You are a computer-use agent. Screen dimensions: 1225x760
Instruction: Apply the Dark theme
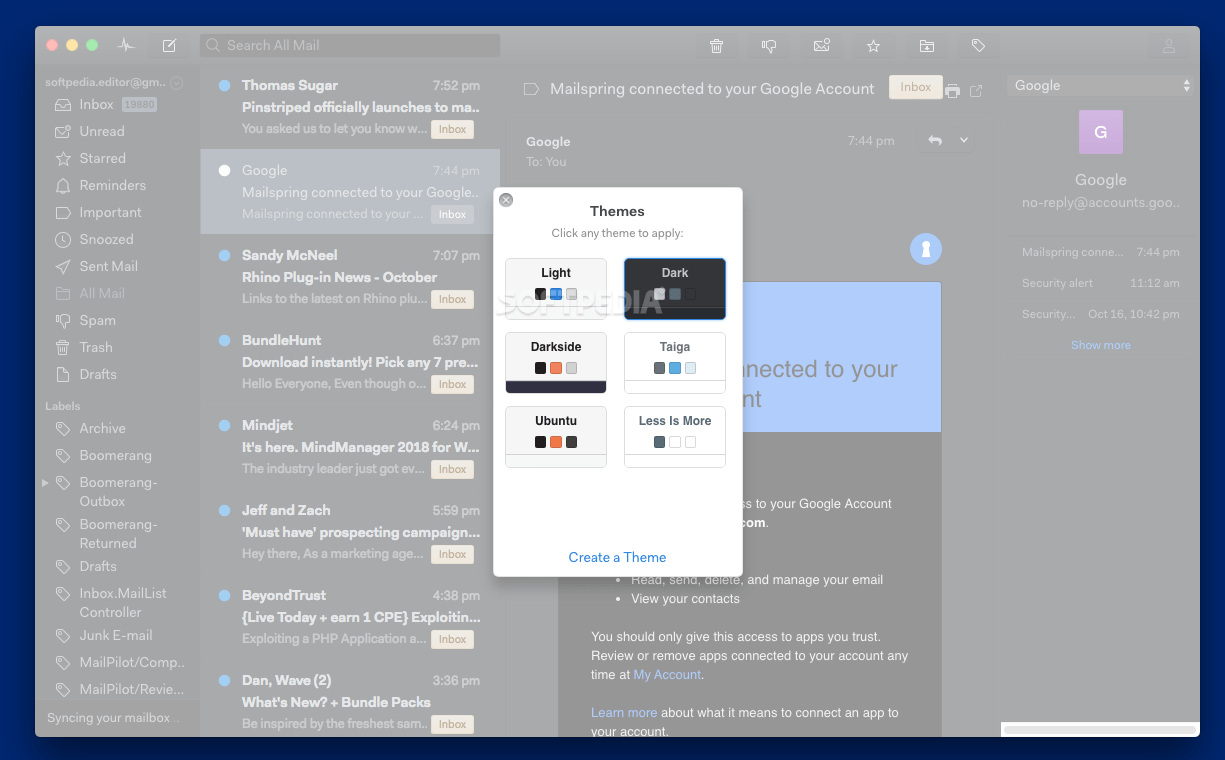click(x=675, y=289)
